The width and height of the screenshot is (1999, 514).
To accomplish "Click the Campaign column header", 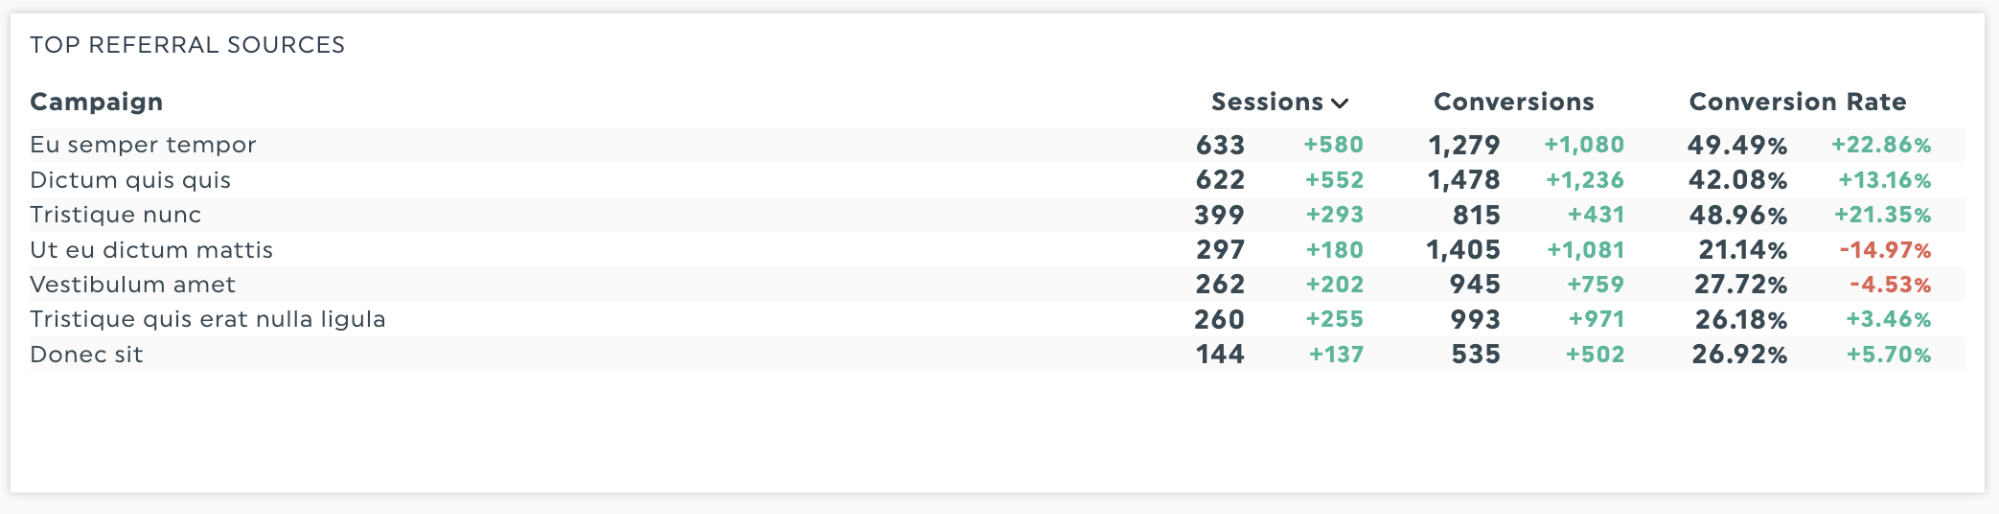I will [x=96, y=102].
